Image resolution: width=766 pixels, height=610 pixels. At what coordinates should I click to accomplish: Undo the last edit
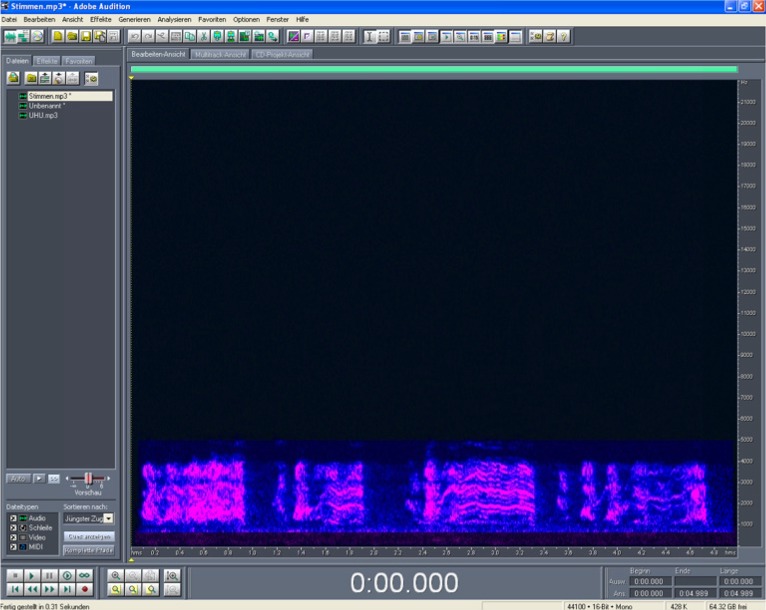coord(134,37)
